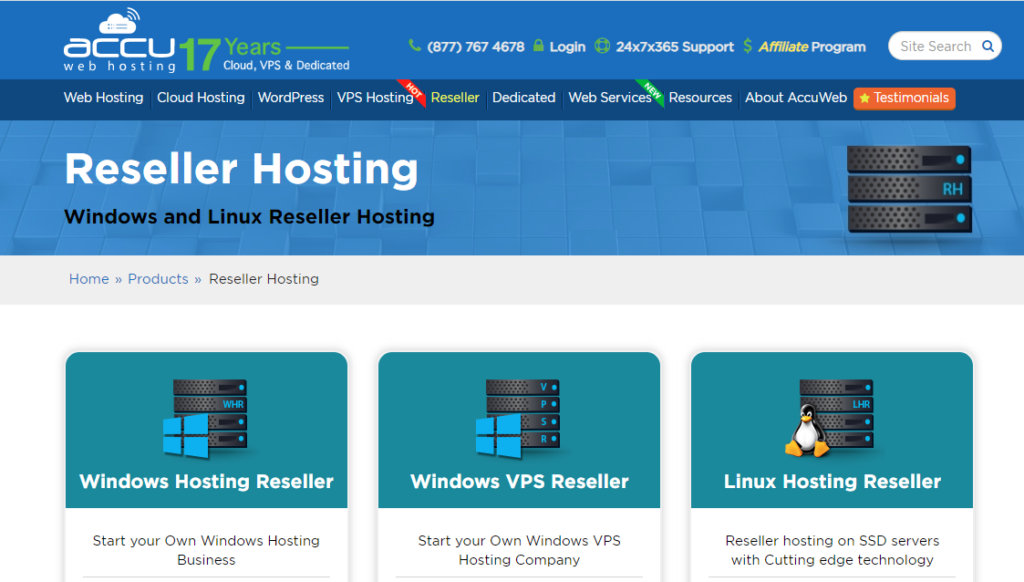Click the dollar sign affiliate icon
The width and height of the screenshot is (1024, 582).
(748, 46)
